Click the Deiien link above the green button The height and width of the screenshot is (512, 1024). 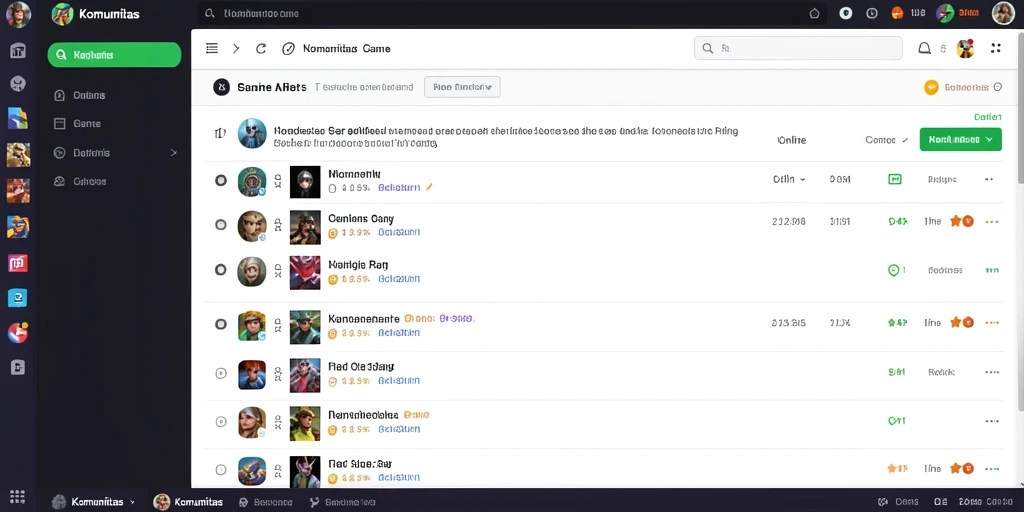tap(987, 117)
